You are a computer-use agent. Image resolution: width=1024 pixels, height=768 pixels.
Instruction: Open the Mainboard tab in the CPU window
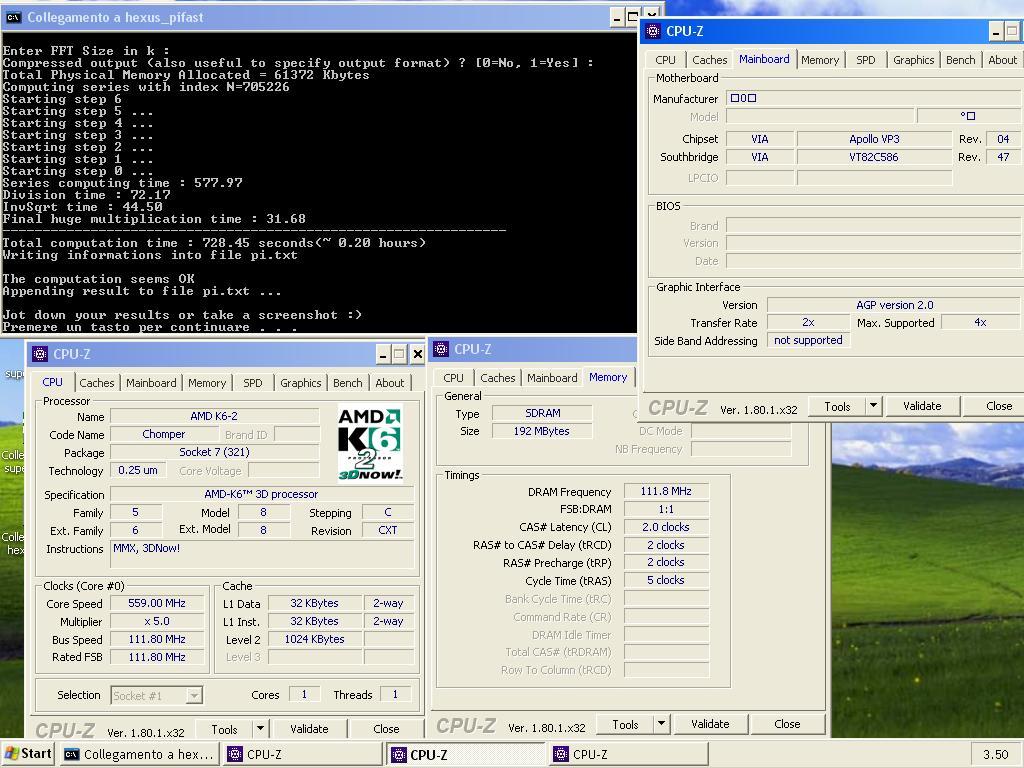[151, 383]
